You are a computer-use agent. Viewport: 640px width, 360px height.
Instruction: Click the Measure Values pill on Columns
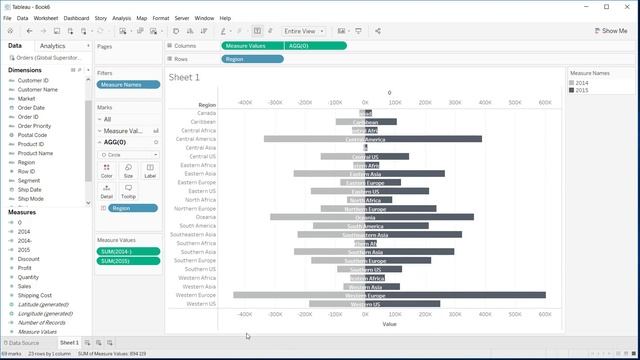click(x=253, y=46)
